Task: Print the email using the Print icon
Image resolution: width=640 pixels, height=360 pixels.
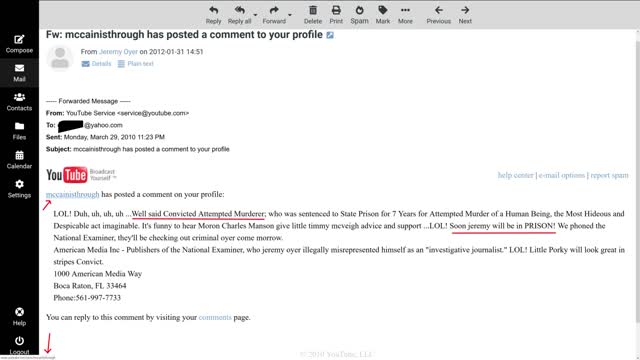Action: point(336,15)
